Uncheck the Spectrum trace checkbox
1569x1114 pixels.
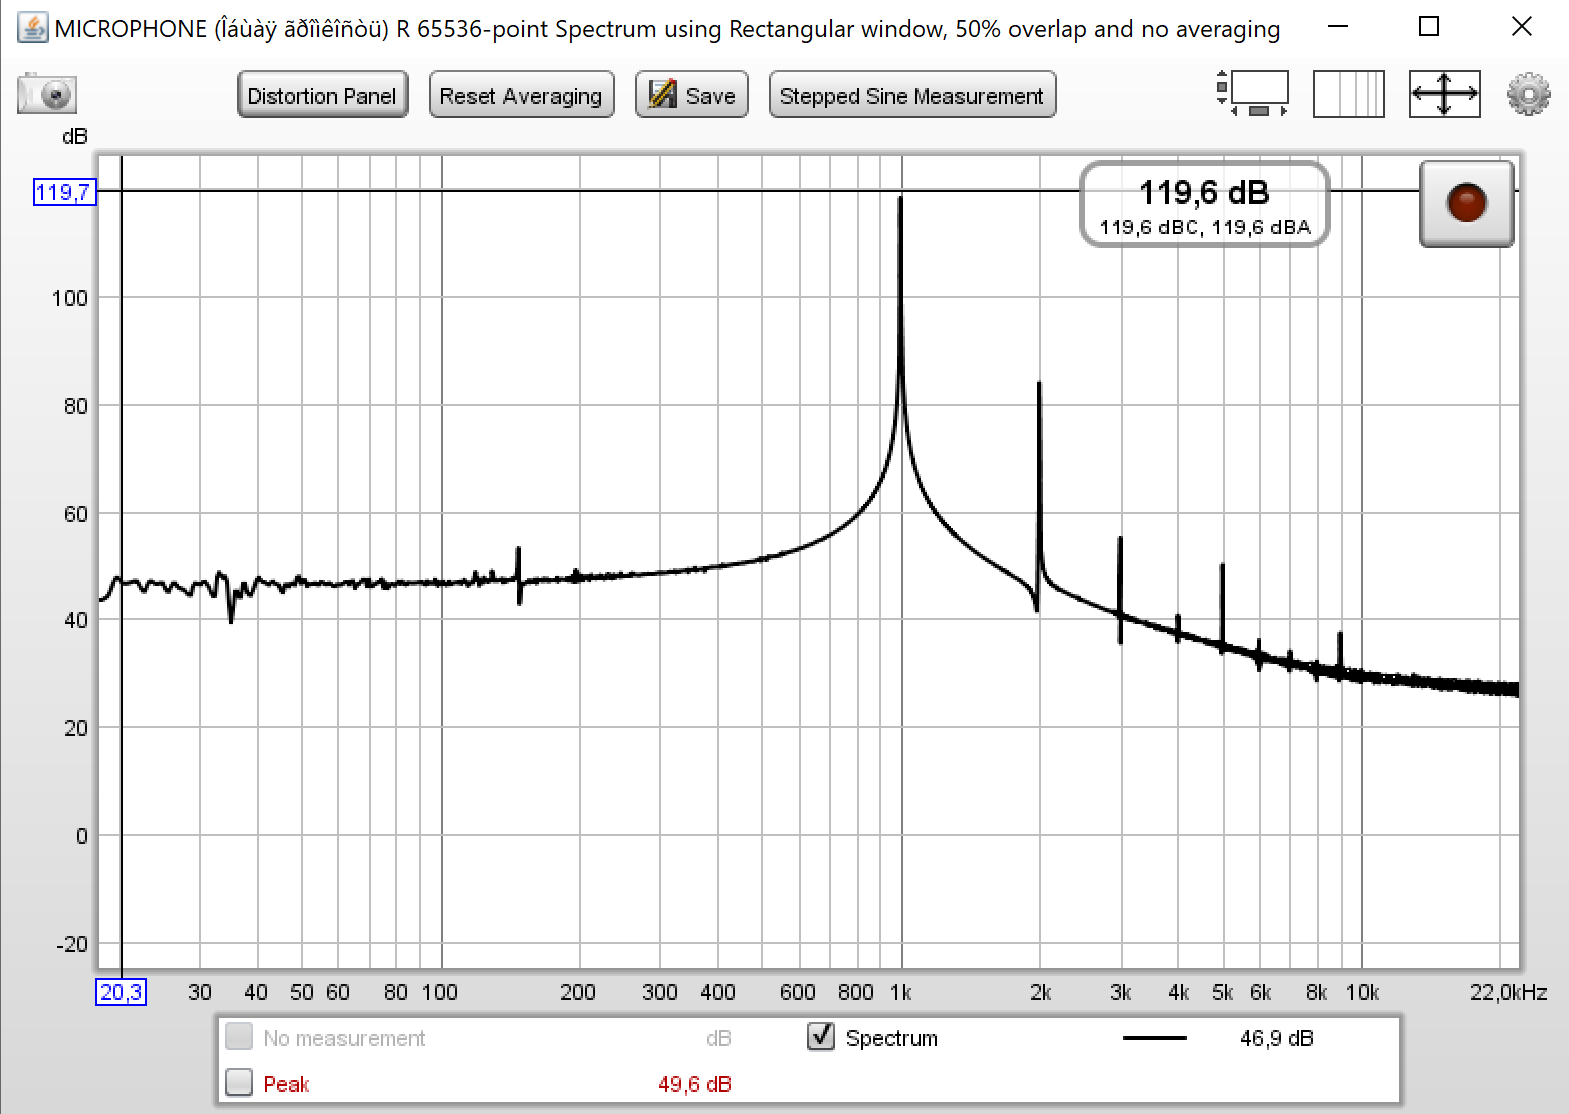click(821, 1036)
